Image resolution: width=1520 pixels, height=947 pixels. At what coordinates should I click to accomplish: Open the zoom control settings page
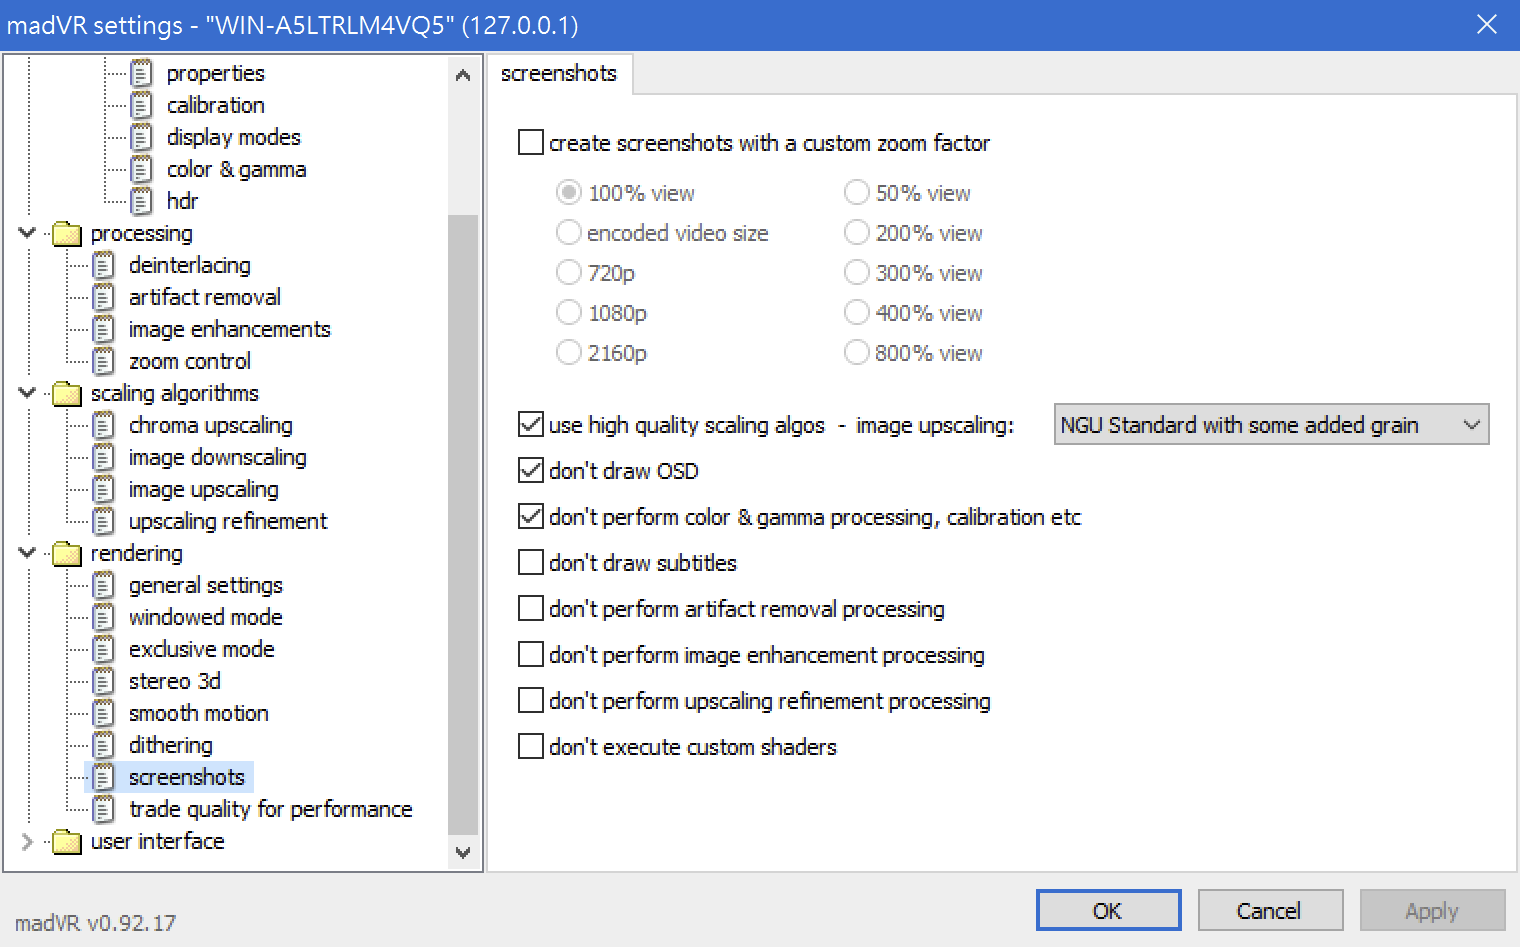point(189,361)
